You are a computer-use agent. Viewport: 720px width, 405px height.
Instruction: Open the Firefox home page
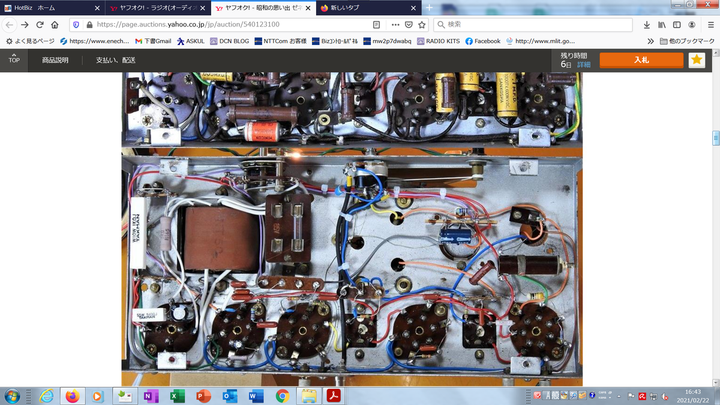(56, 24)
